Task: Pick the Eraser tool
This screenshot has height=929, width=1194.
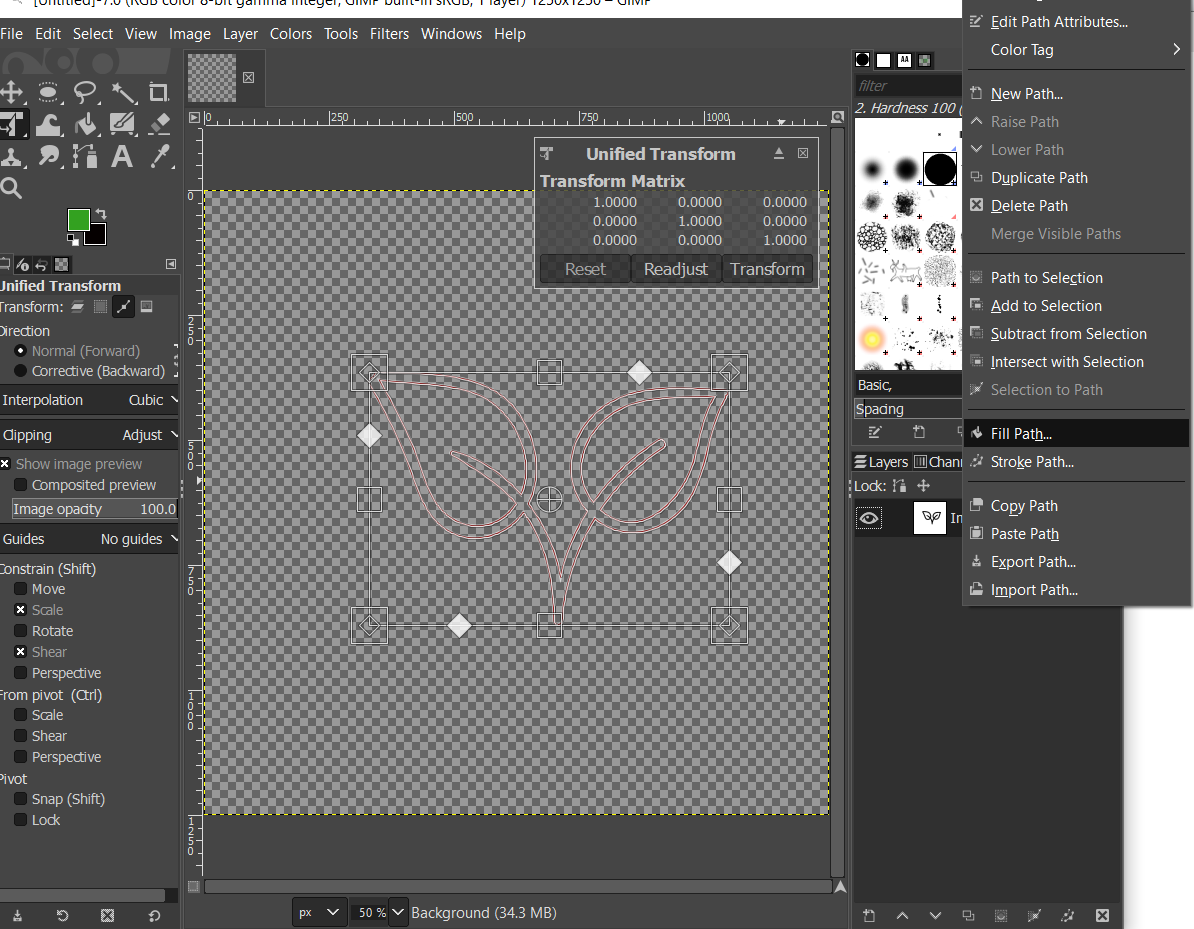Action: tap(159, 125)
